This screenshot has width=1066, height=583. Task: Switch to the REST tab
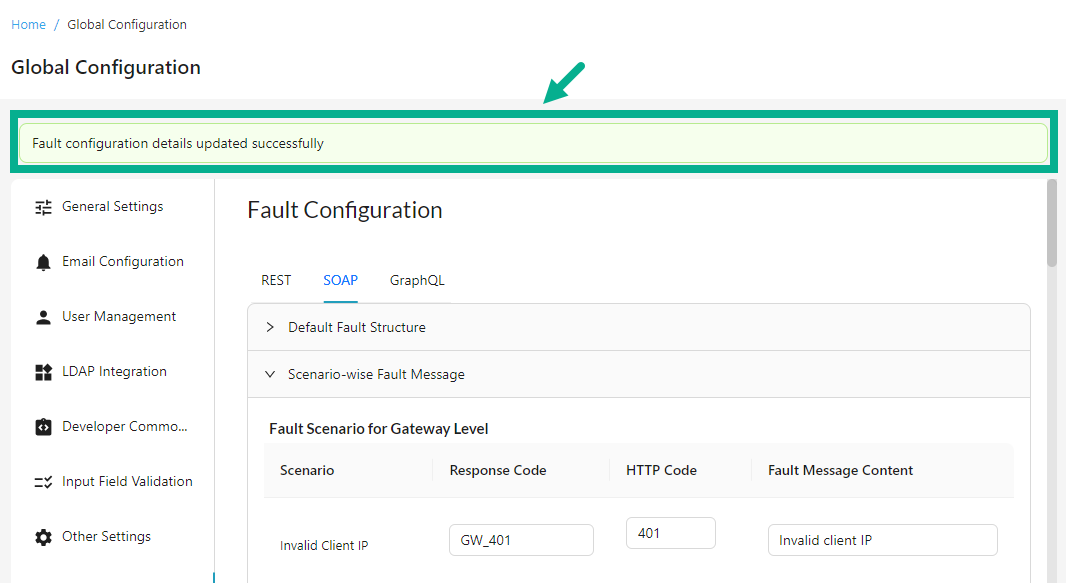coord(276,280)
